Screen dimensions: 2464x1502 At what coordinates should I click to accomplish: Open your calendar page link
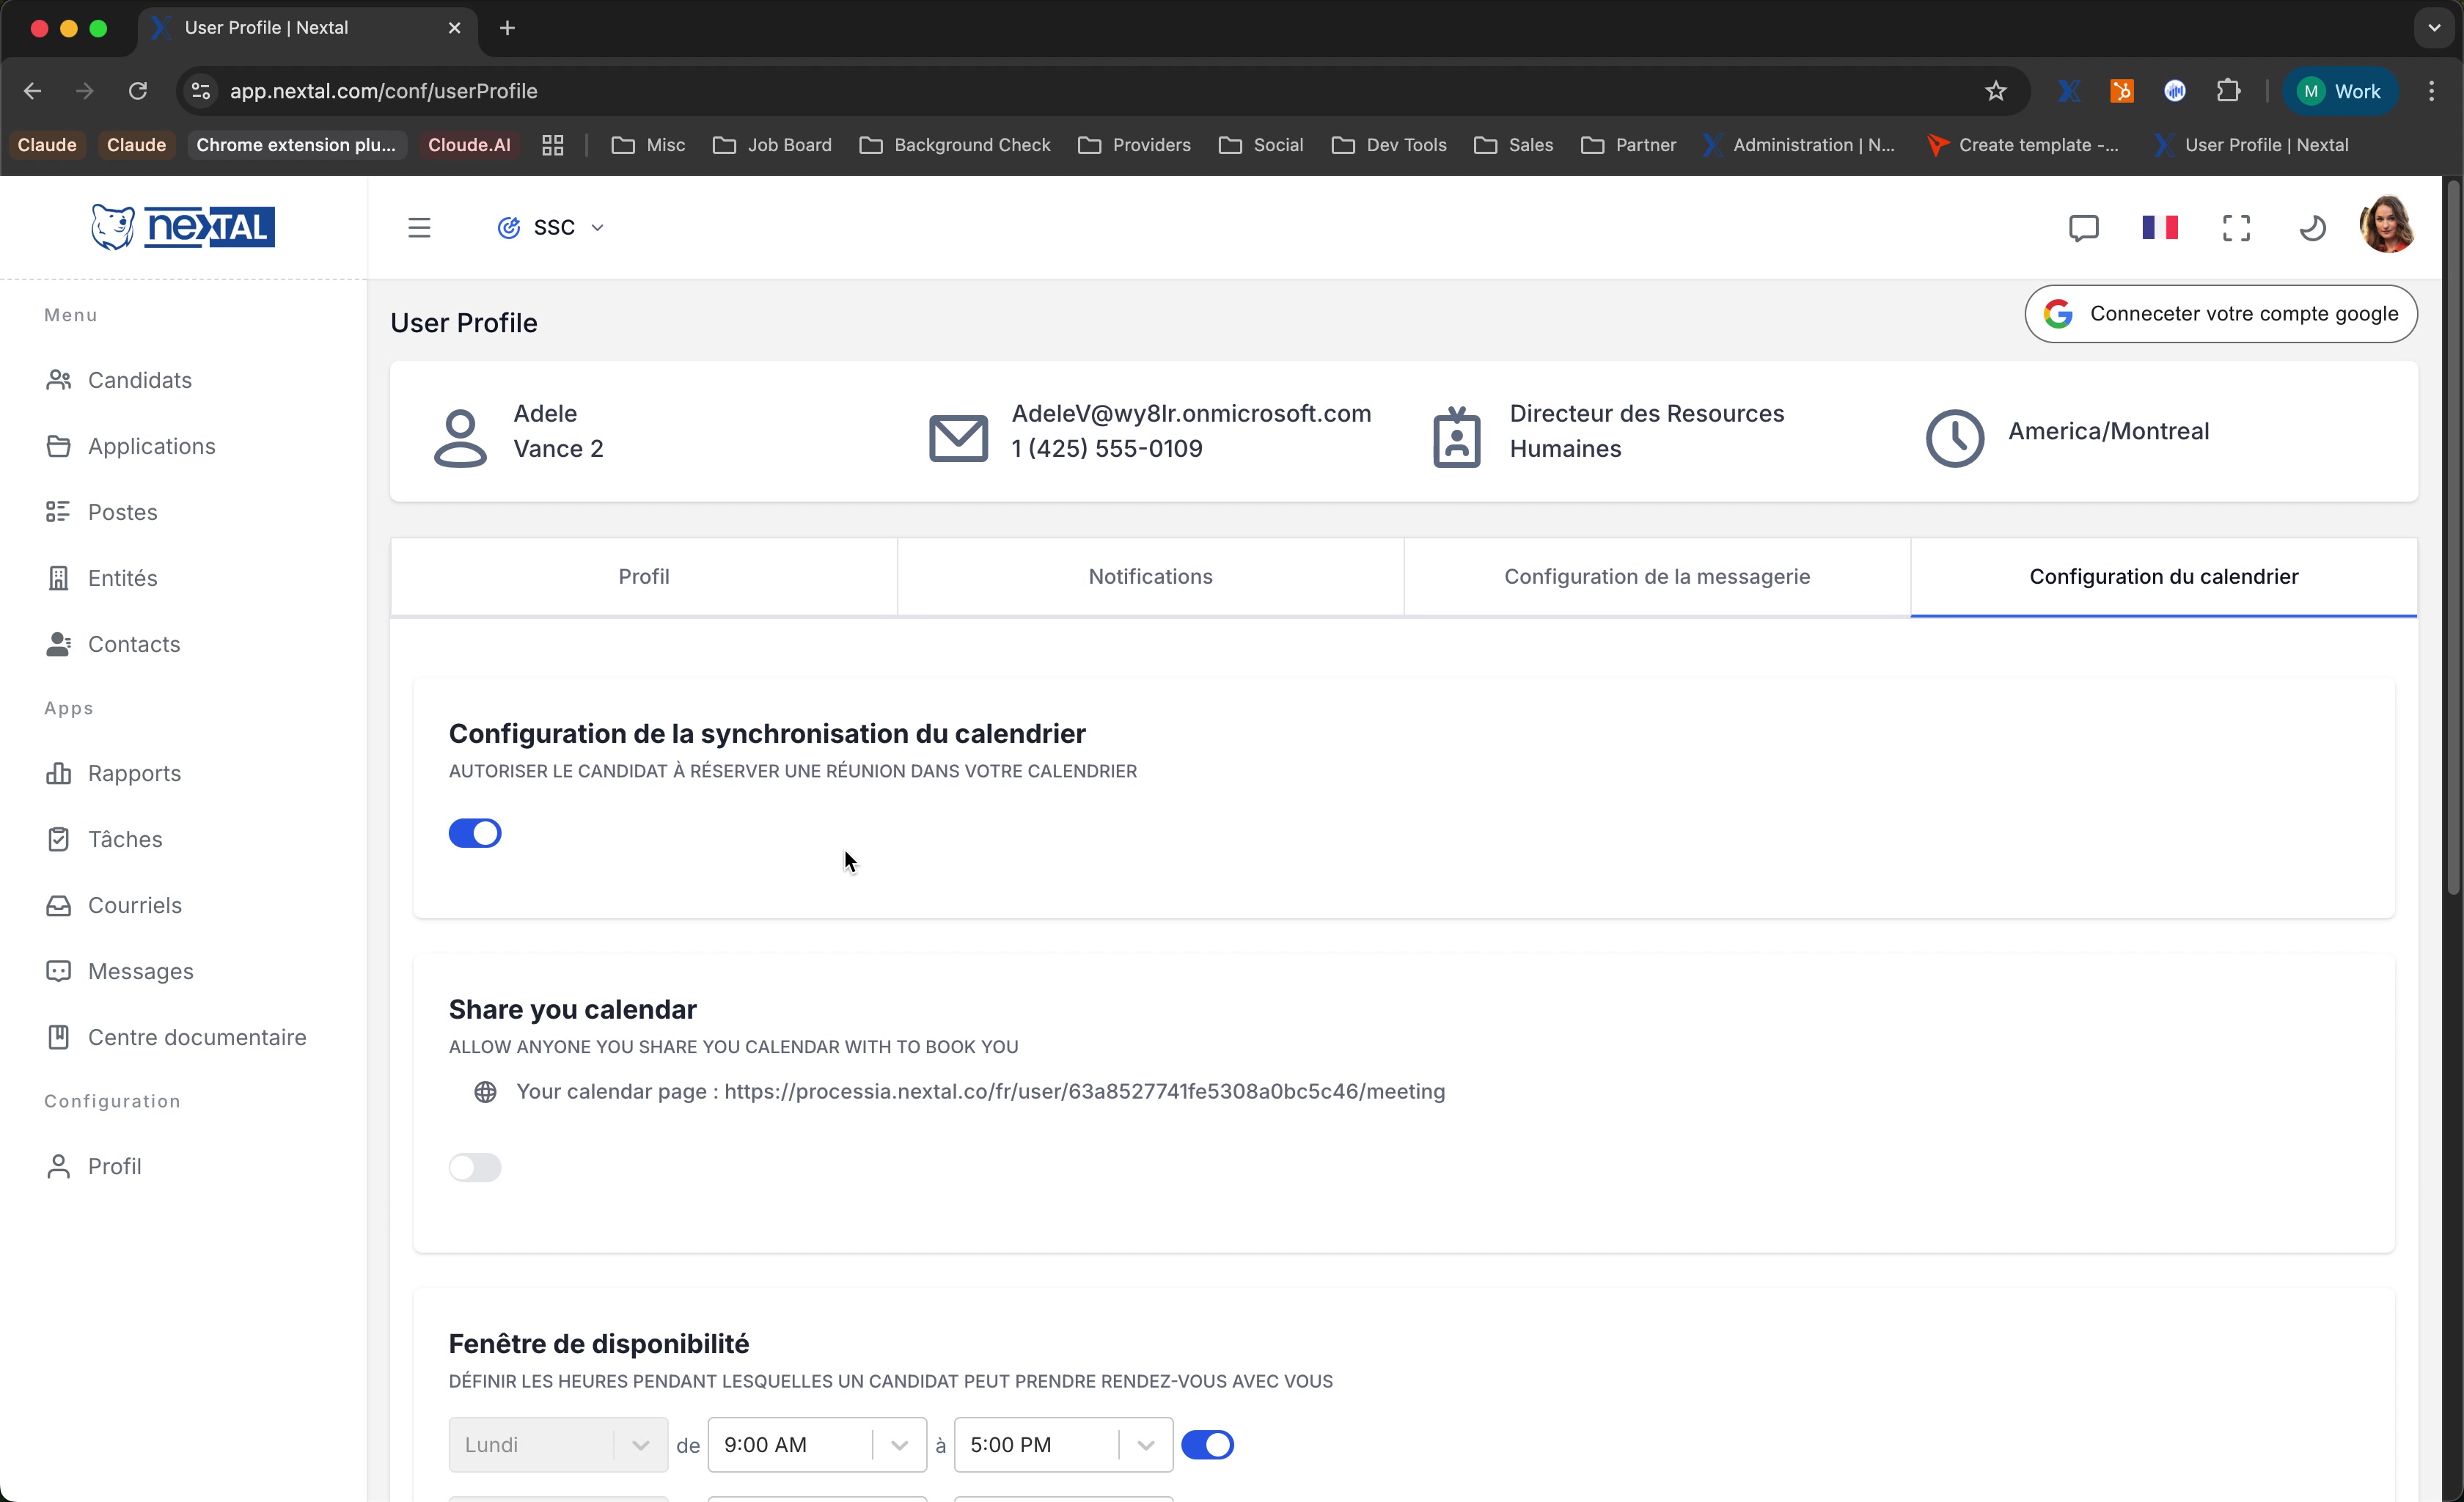(1083, 1091)
